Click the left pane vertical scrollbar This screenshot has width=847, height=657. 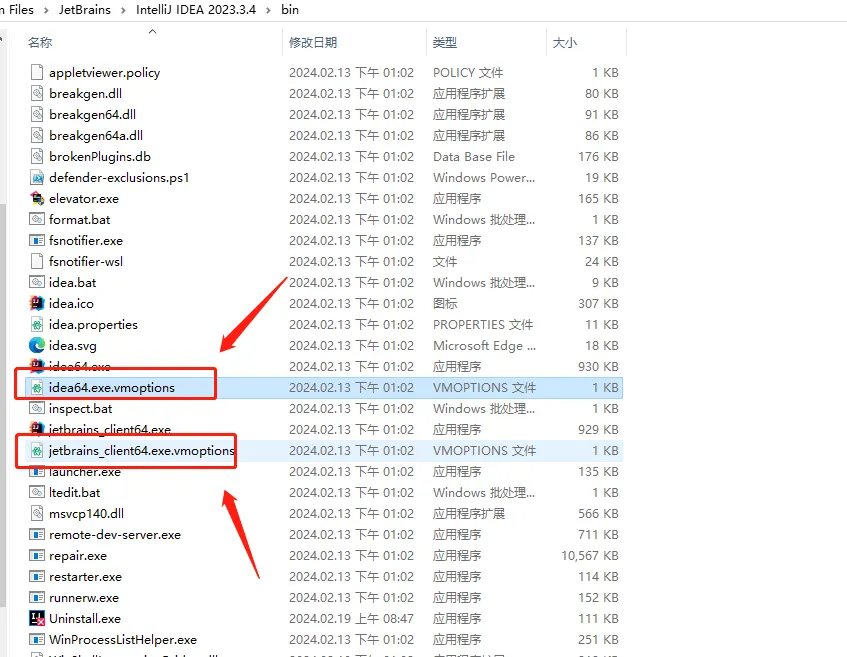(3, 405)
